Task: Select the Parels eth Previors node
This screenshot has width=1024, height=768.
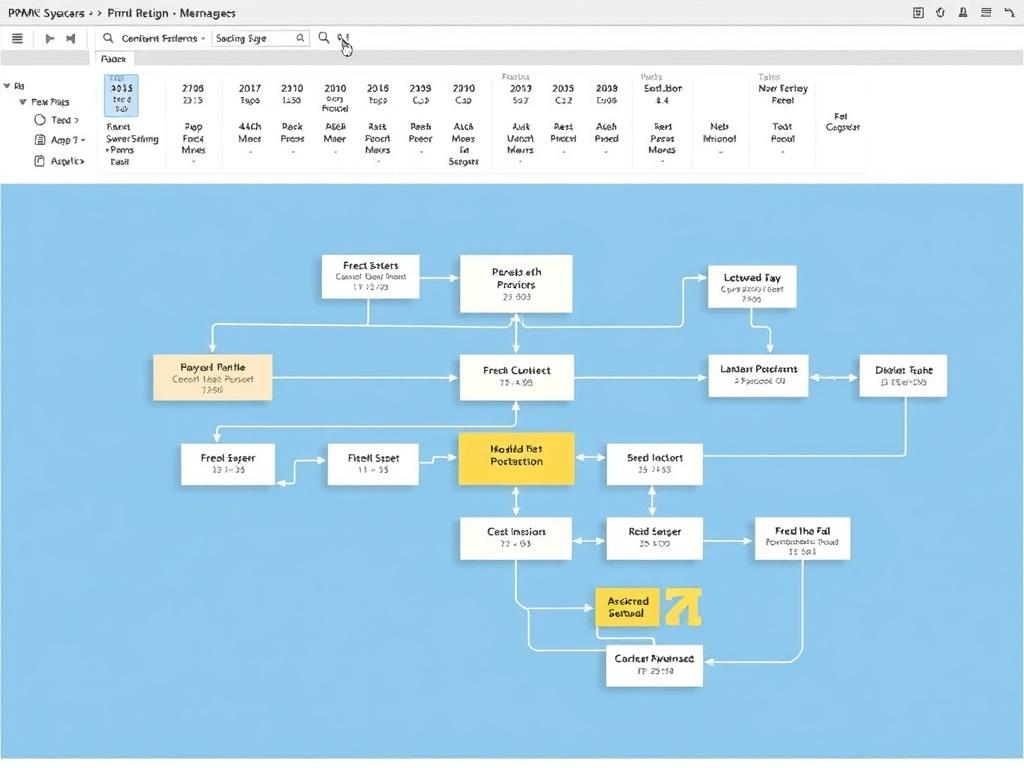Action: pyautogui.click(x=516, y=283)
